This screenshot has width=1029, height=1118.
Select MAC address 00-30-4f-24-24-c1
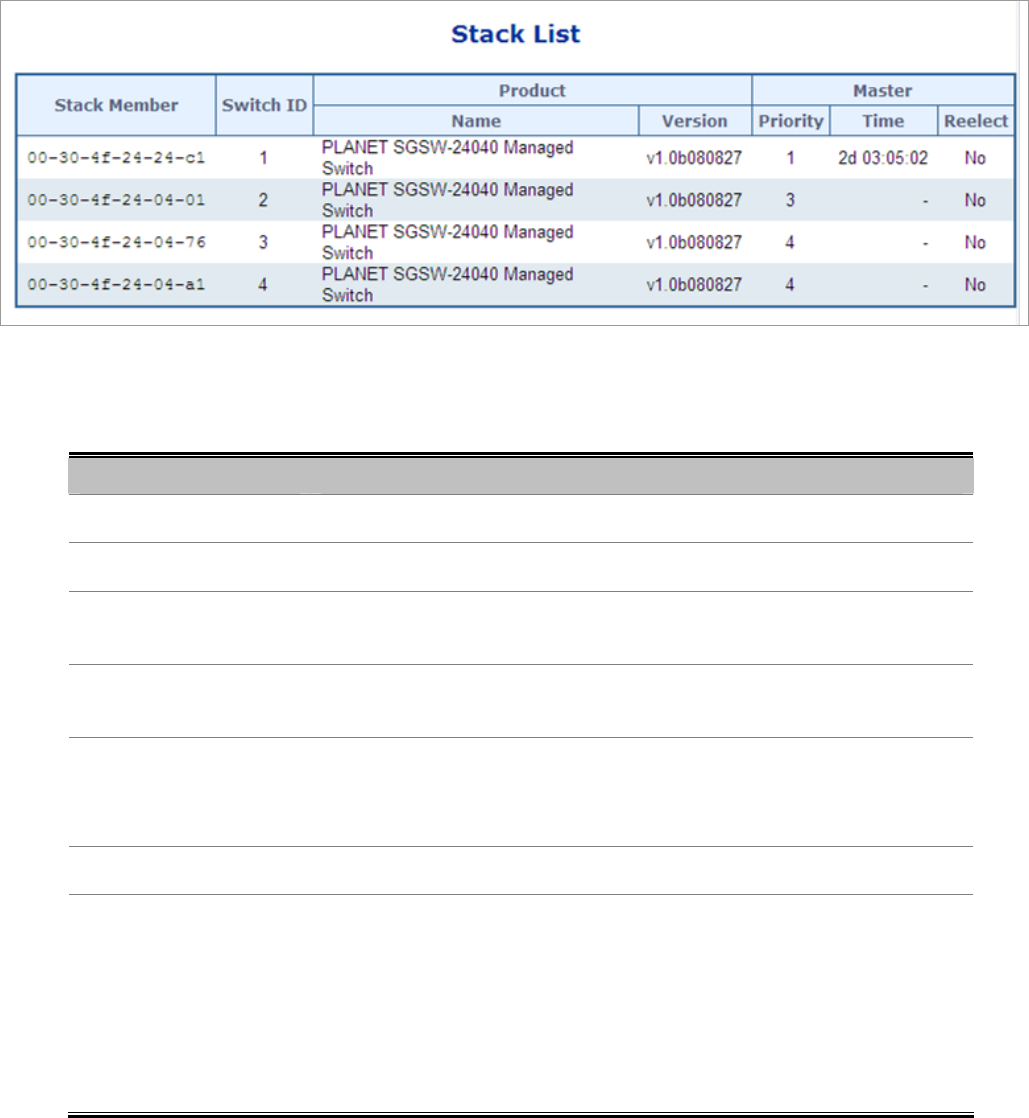coord(116,158)
